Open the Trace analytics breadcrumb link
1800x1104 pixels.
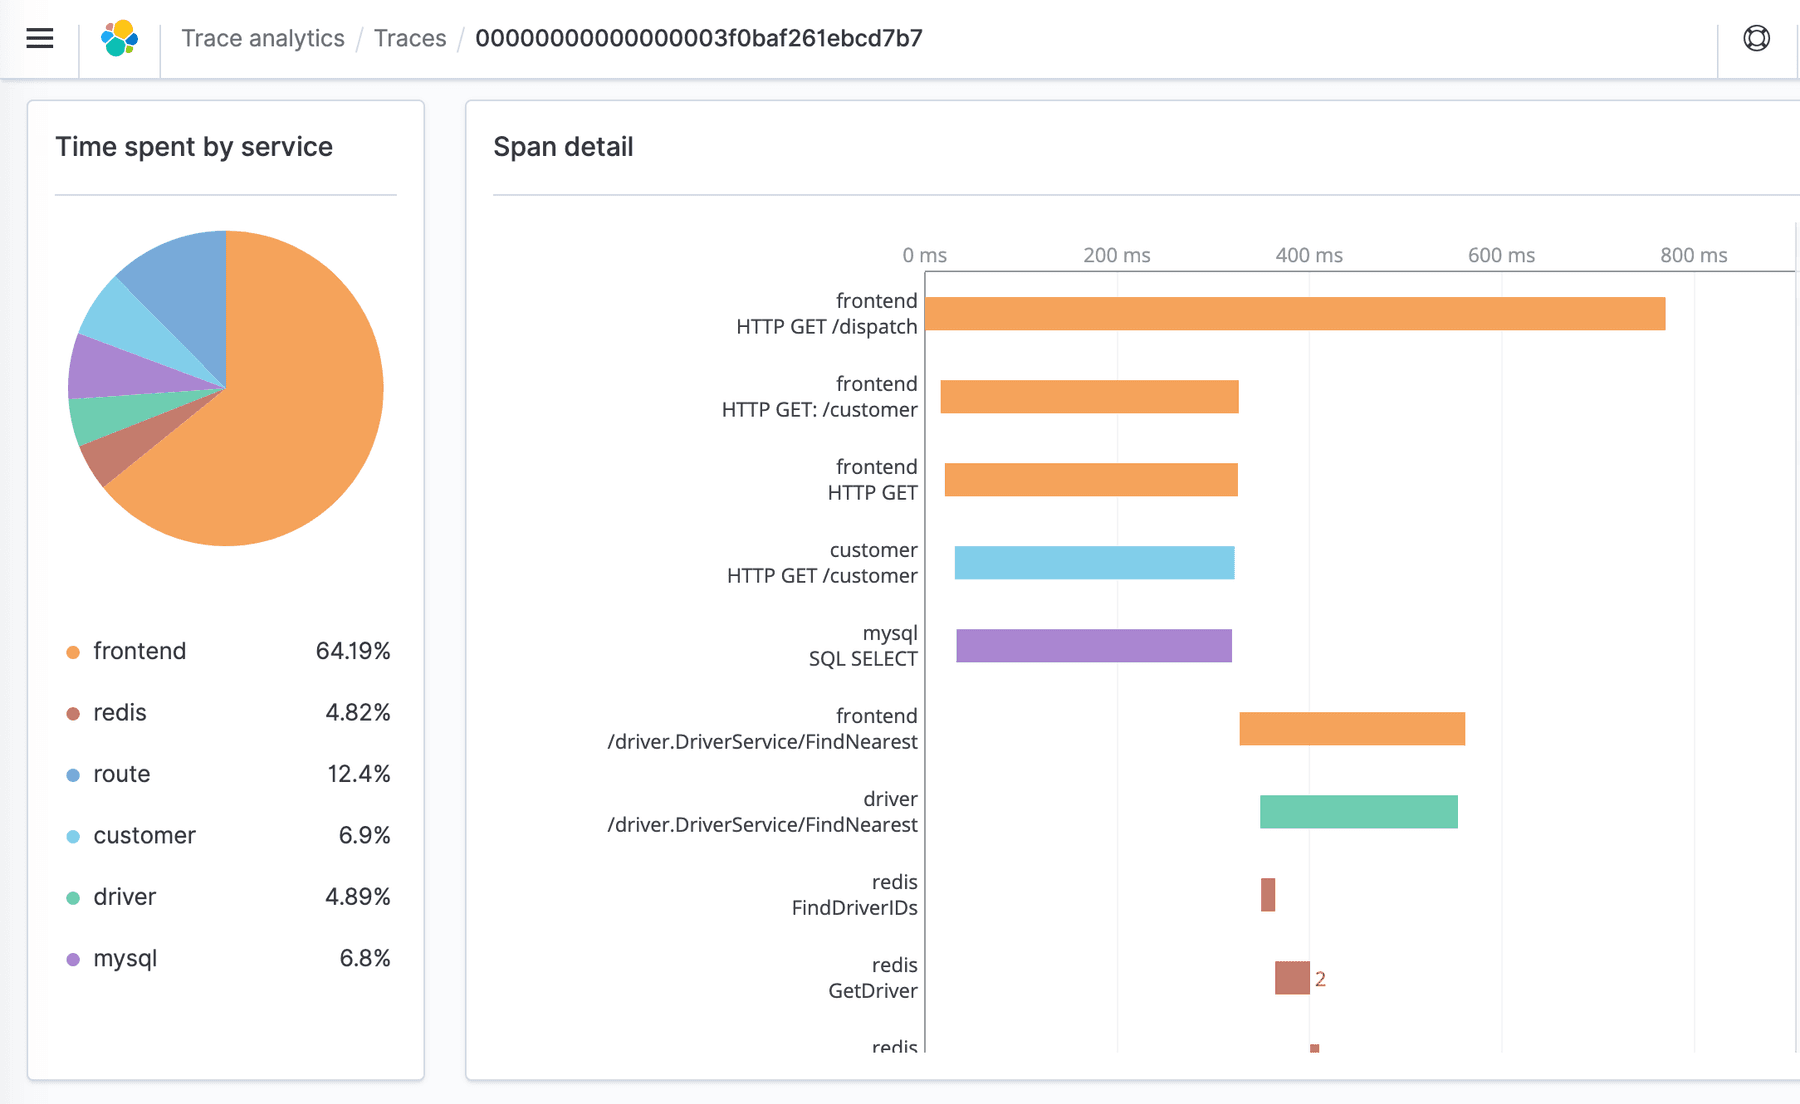click(263, 38)
